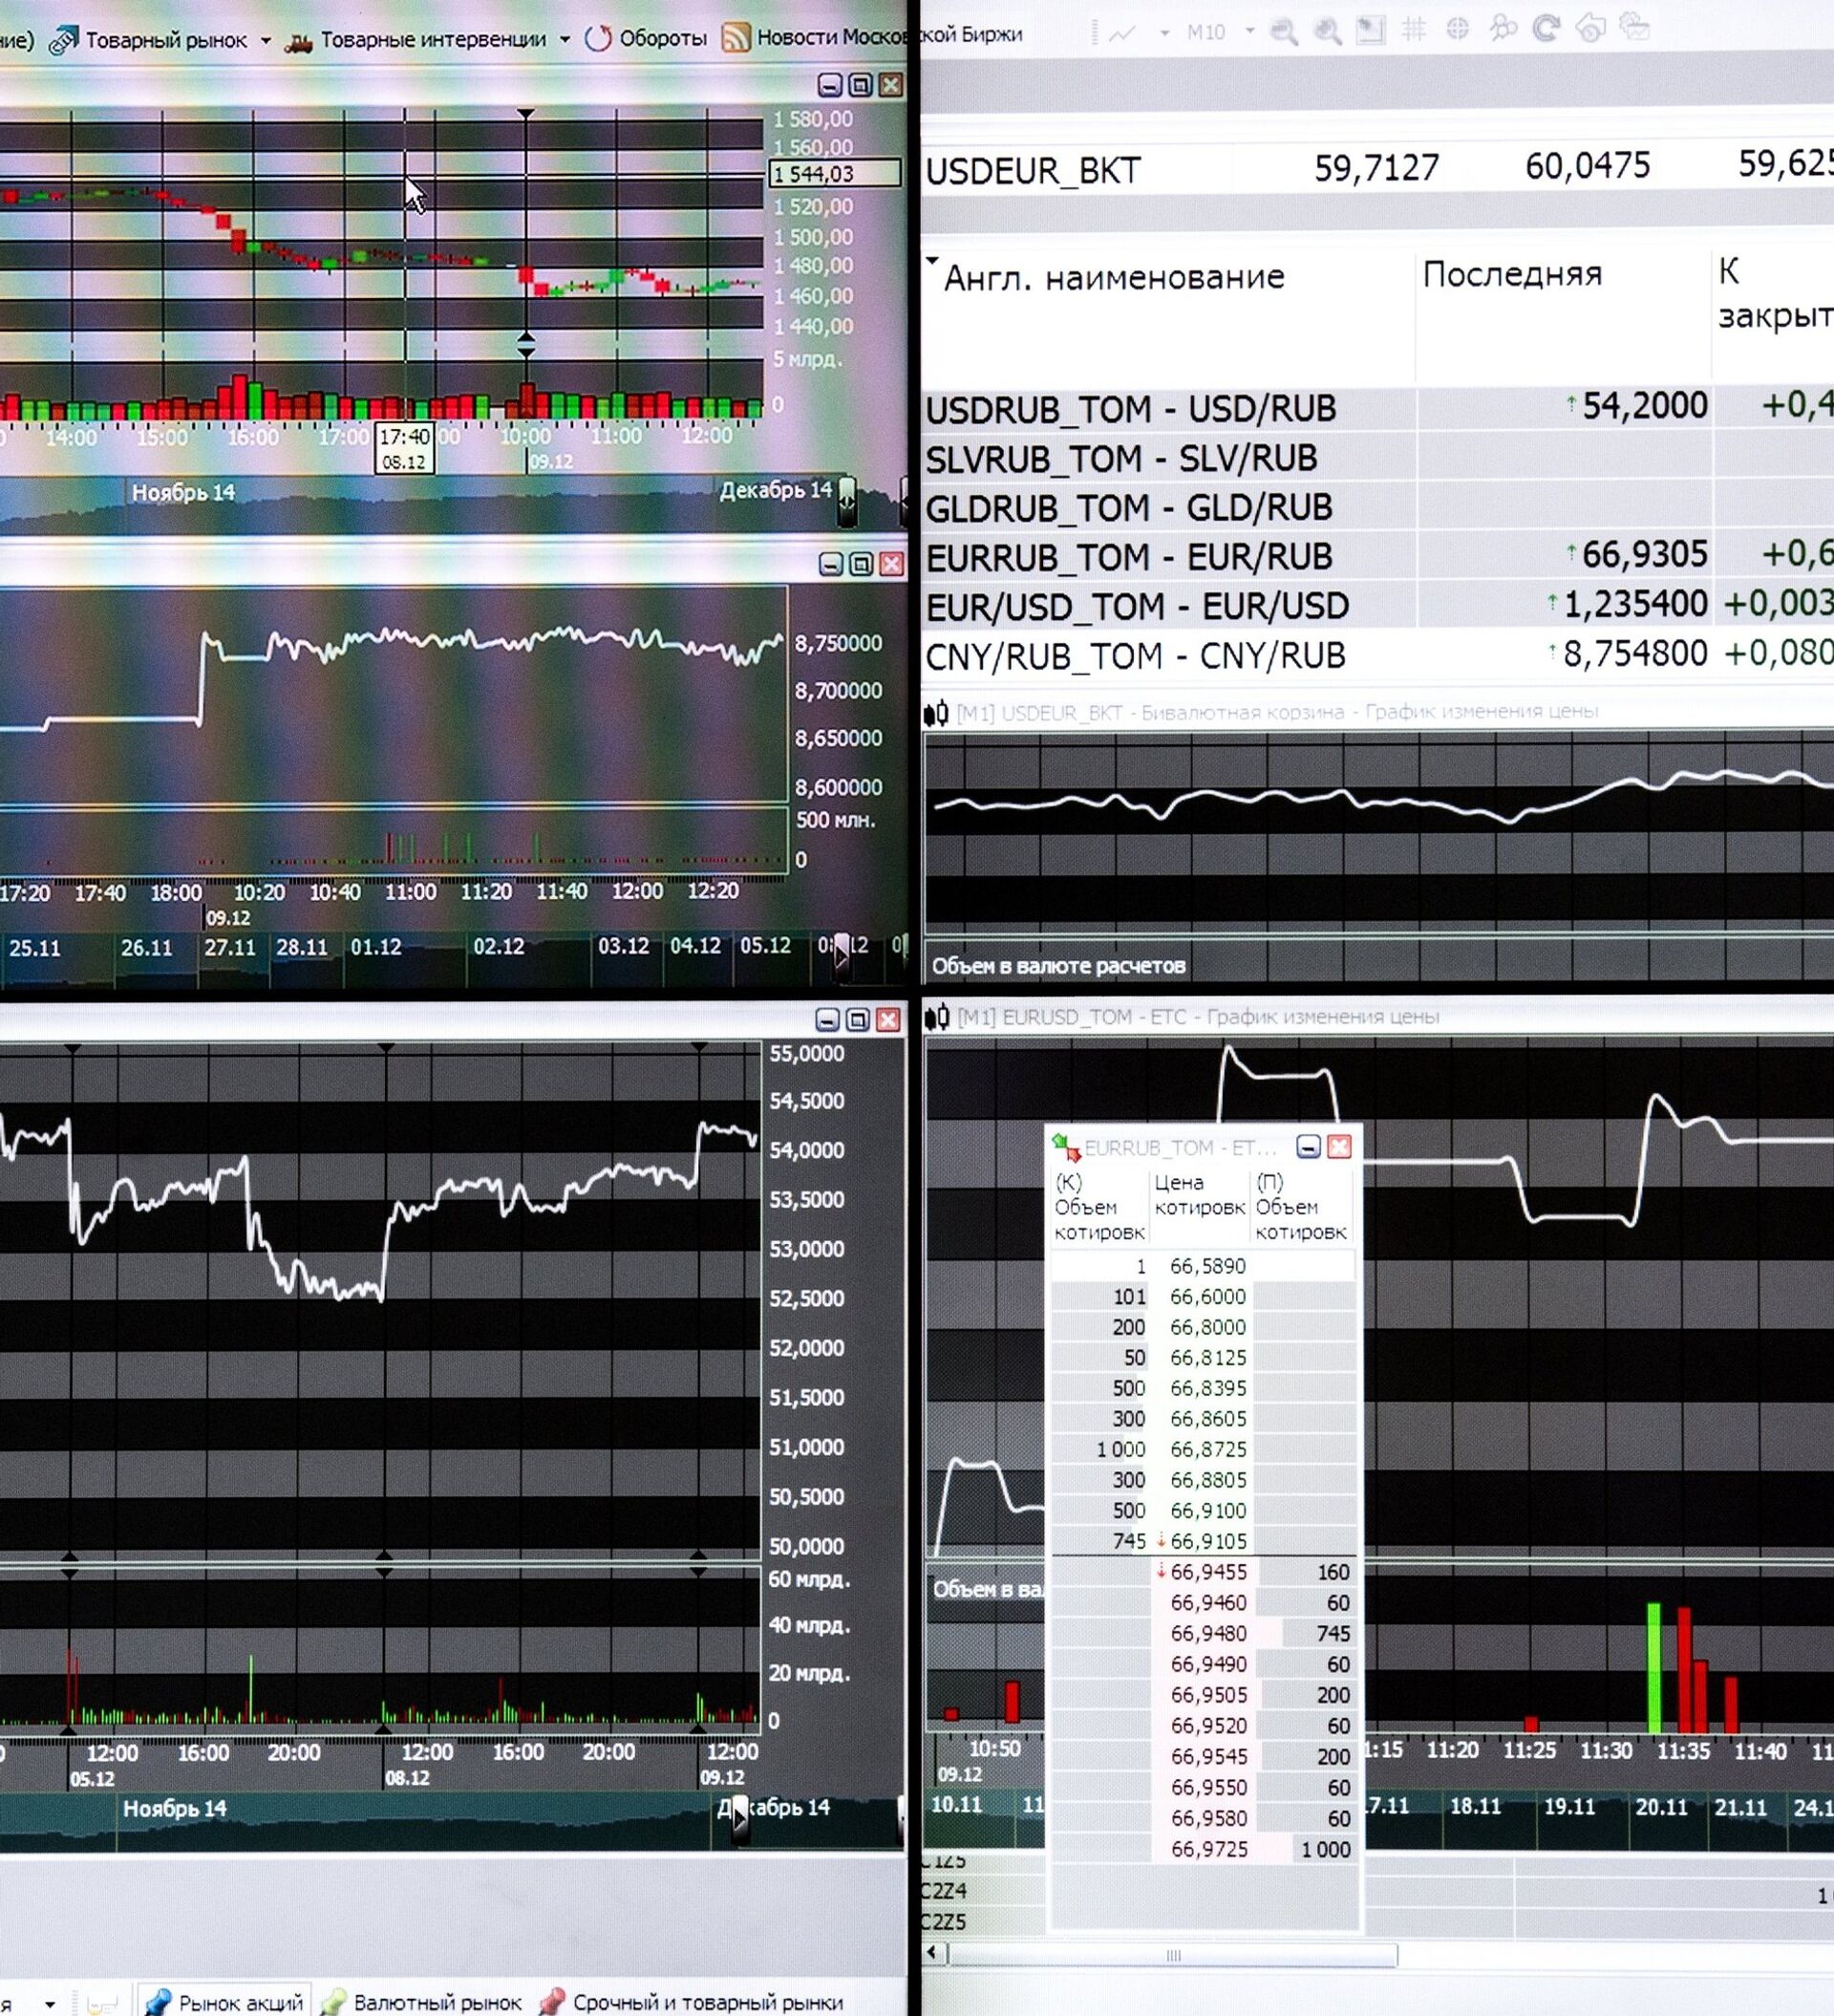Image resolution: width=1834 pixels, height=2016 pixels.
Task: Click the chart grid toggle icon
Action: tap(1414, 31)
